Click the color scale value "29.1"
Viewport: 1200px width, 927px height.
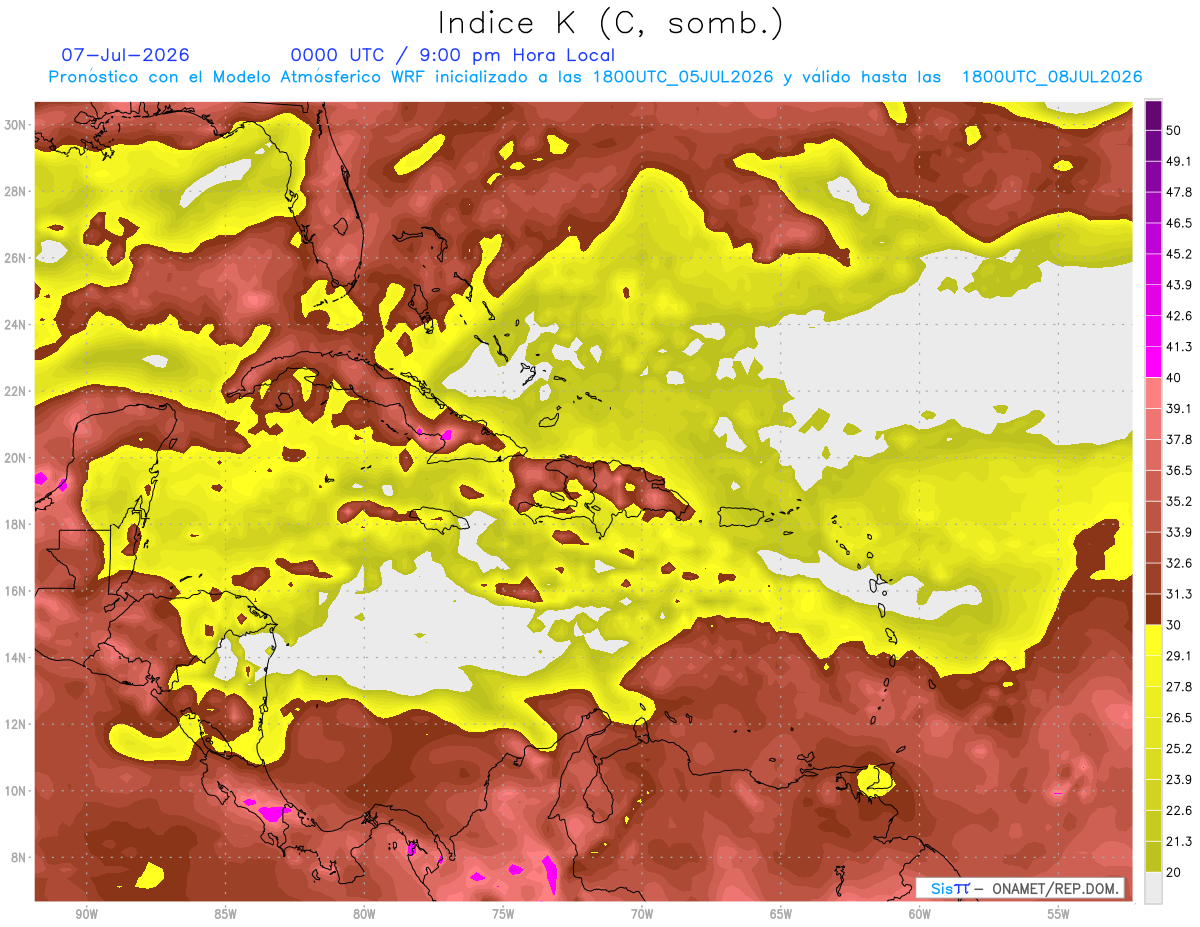(x=1179, y=656)
